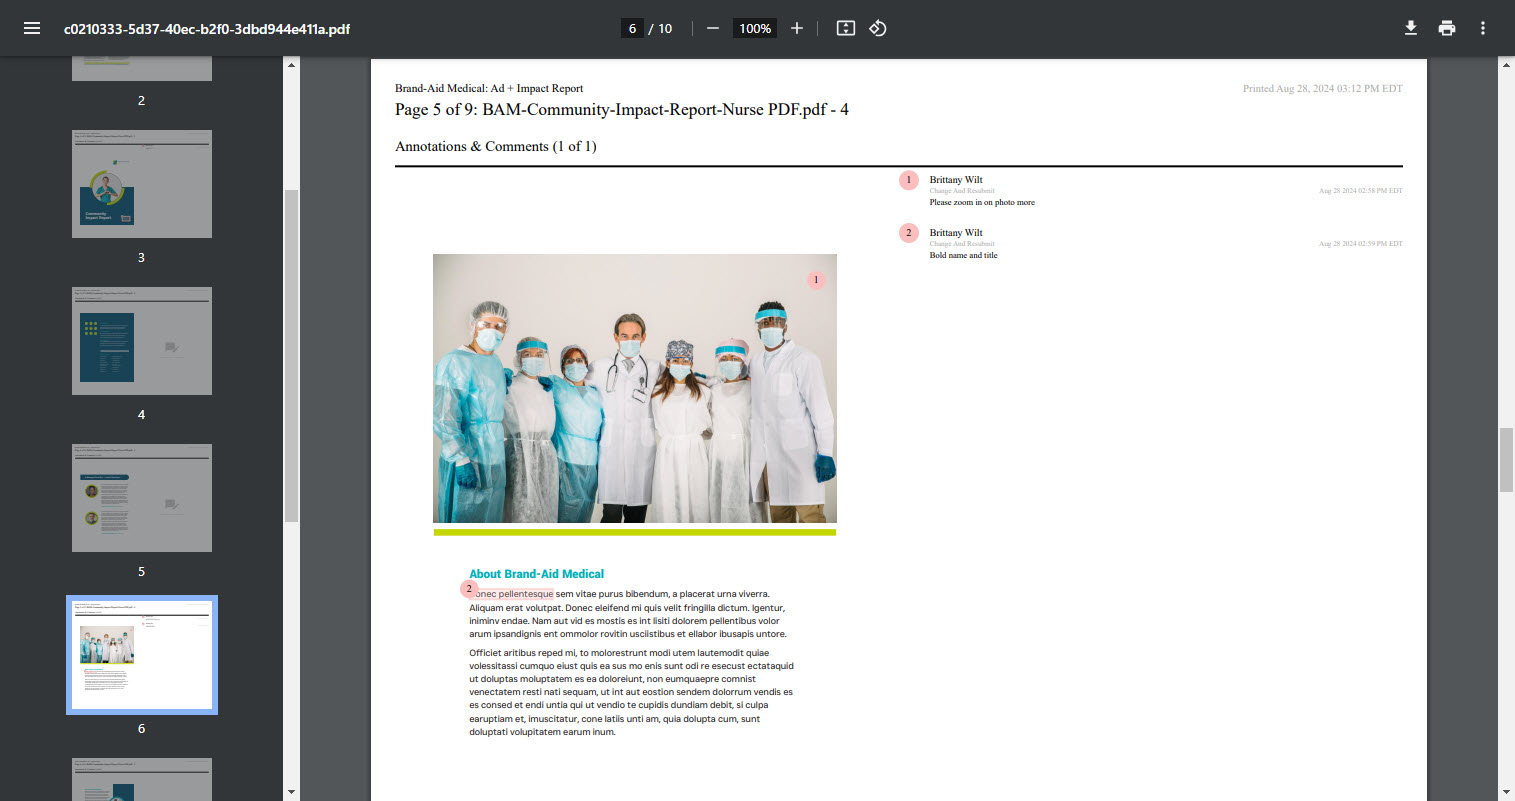1515x801 pixels.
Task: Open page 5 thumbnail
Action: pyautogui.click(x=142, y=498)
